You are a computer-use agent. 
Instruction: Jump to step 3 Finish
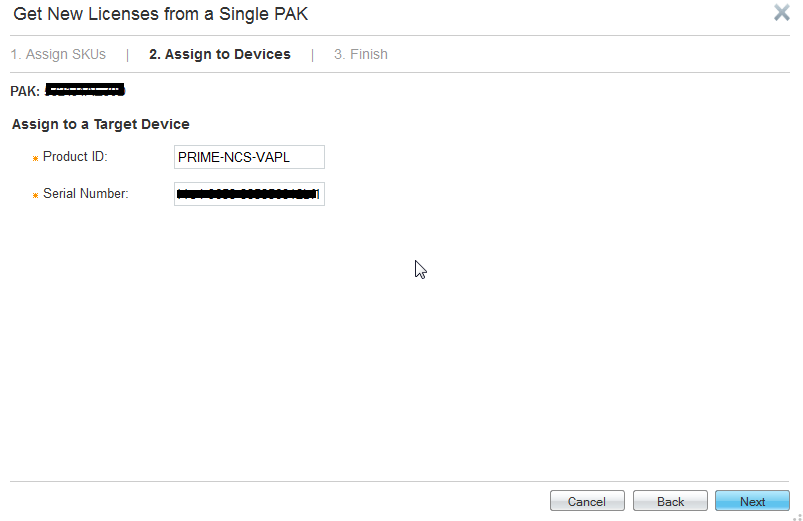pyautogui.click(x=361, y=54)
